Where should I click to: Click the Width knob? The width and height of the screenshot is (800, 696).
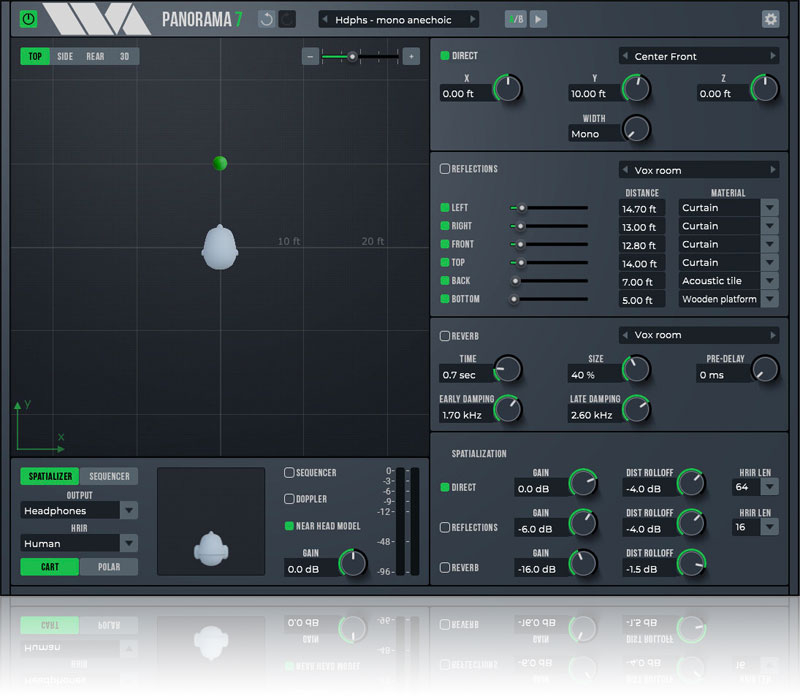(x=636, y=128)
